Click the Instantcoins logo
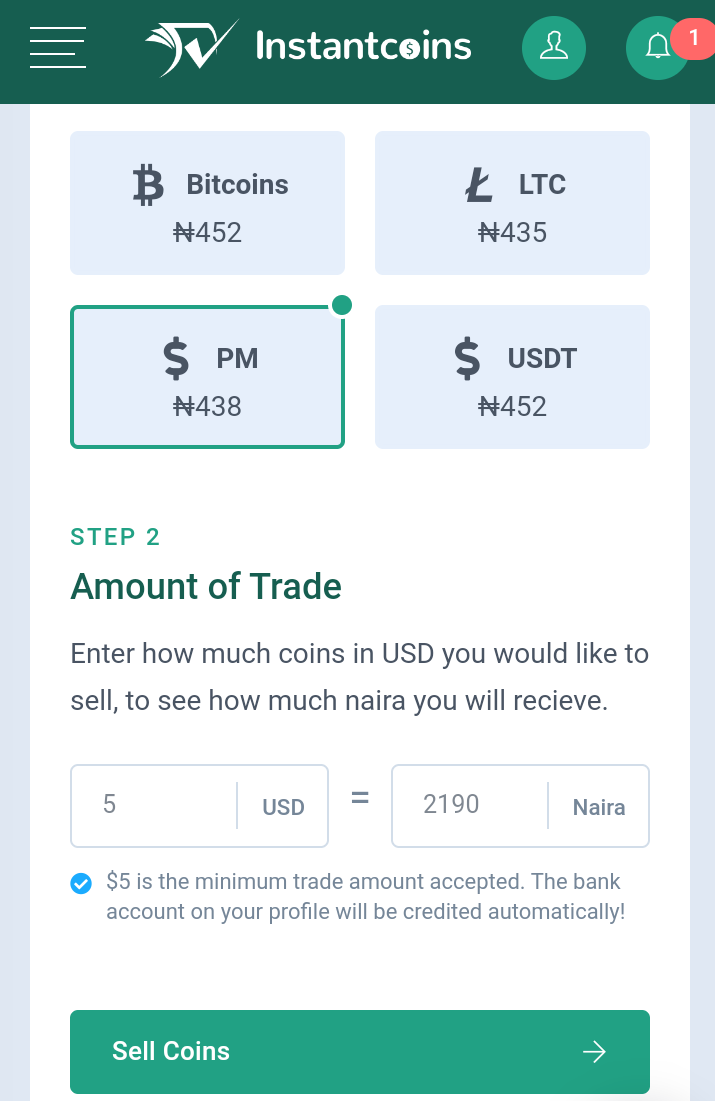The height and width of the screenshot is (1101, 715). [x=308, y=46]
